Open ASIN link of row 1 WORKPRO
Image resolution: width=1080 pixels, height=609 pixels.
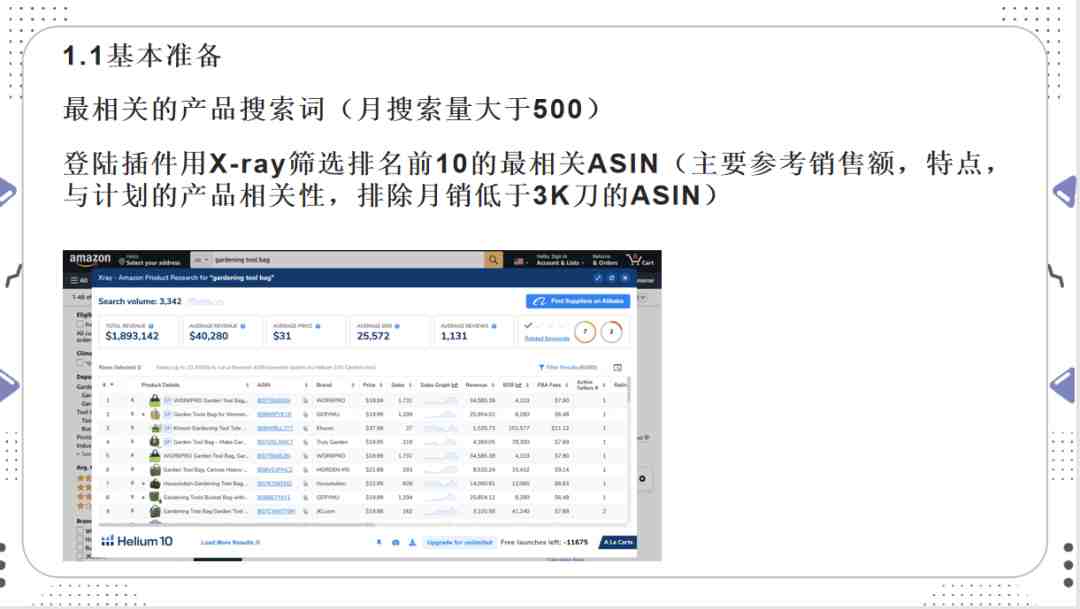[x=273, y=400]
